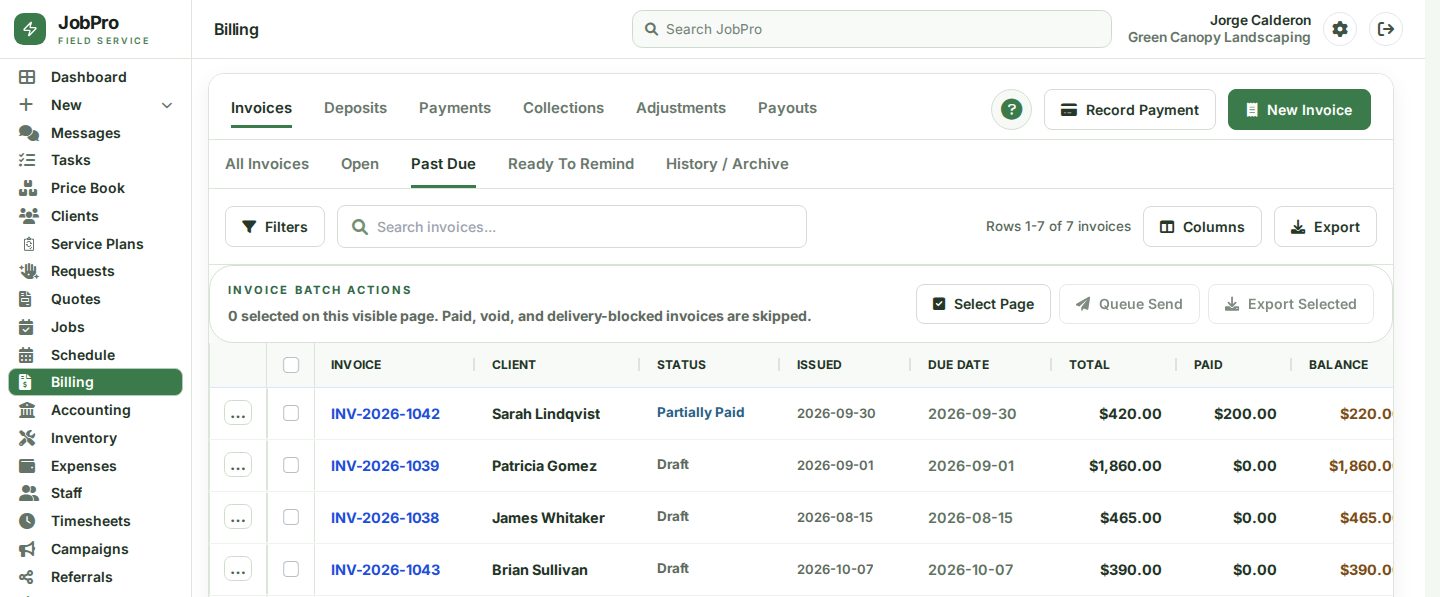Focus the Search invoices field
The image size is (1440, 597).
point(572,227)
